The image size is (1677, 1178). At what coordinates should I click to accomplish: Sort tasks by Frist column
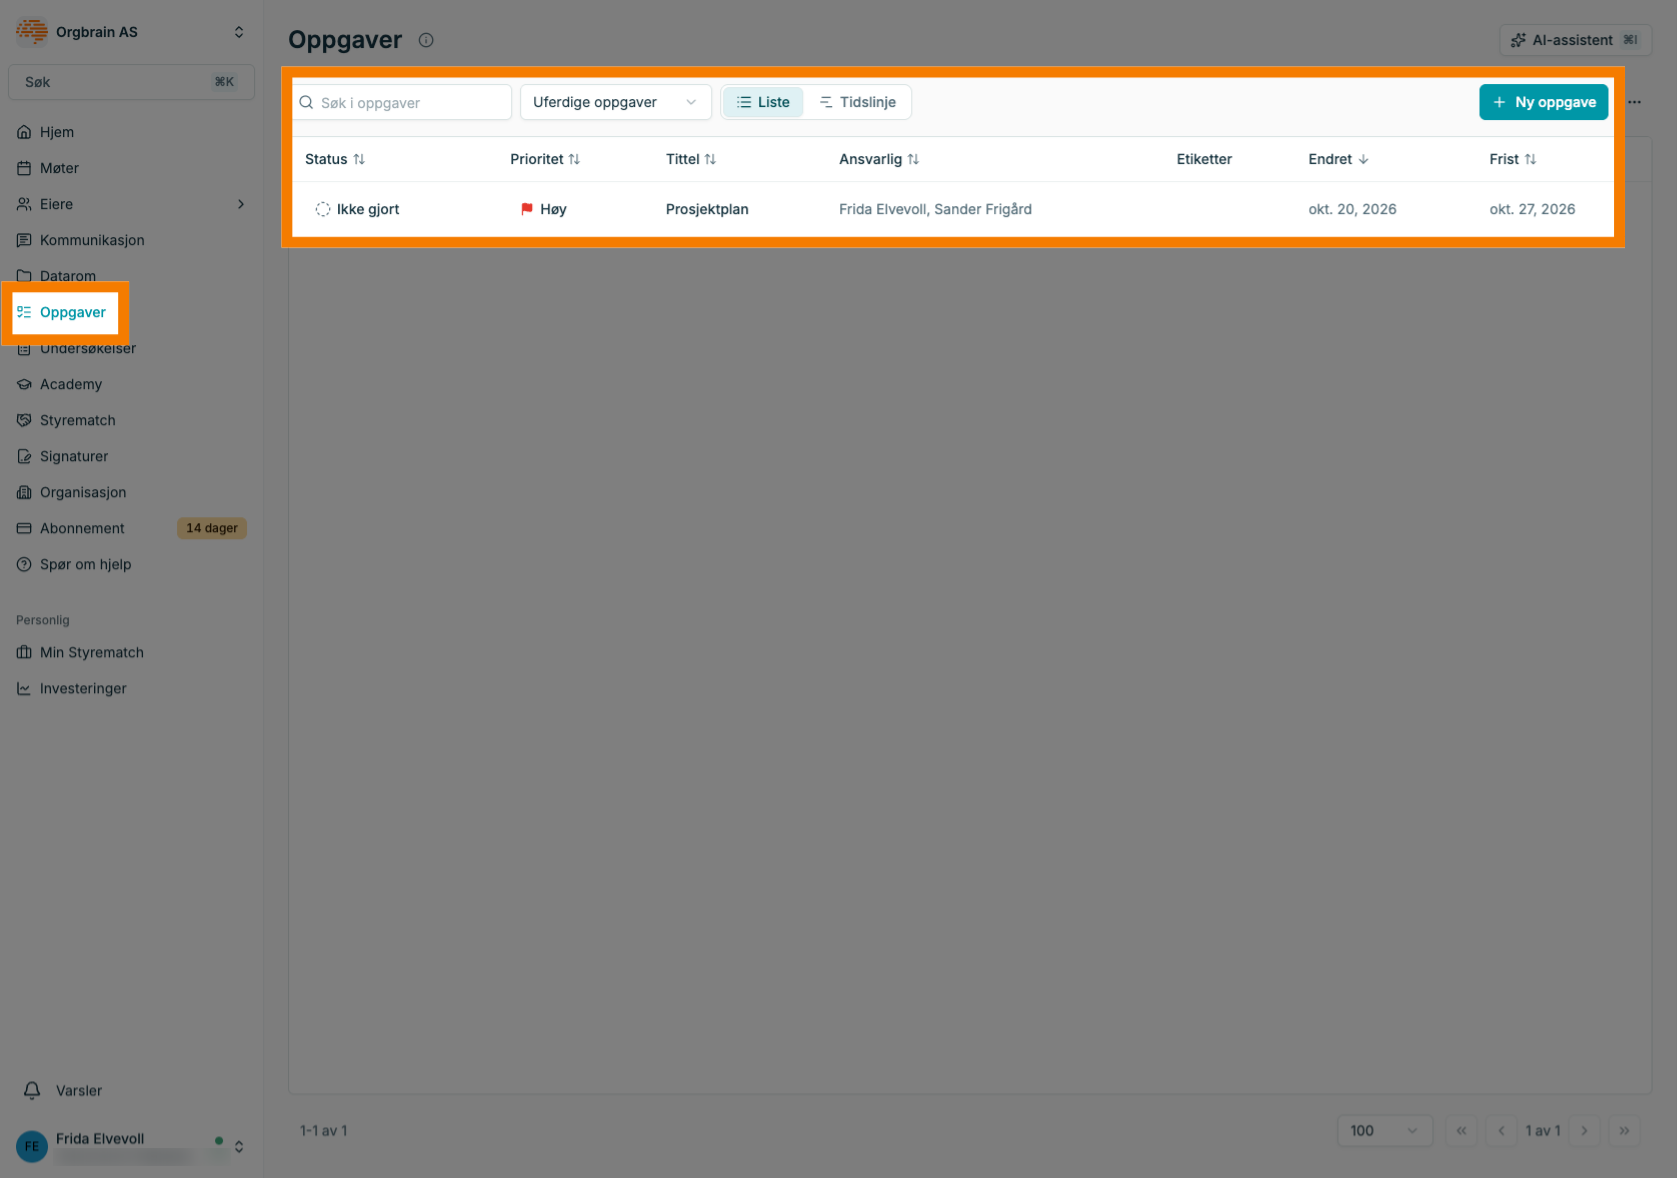coord(1512,159)
